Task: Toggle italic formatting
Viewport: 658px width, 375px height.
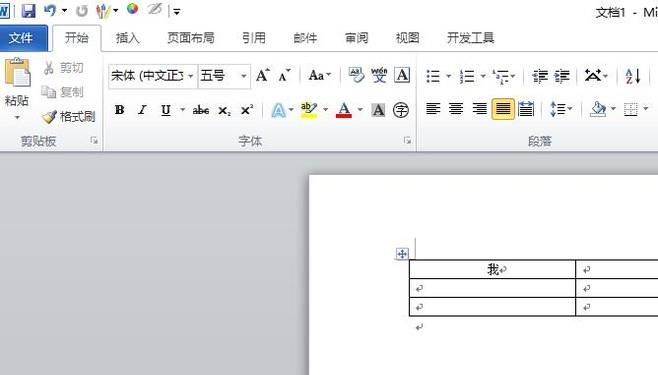Action: pos(143,110)
